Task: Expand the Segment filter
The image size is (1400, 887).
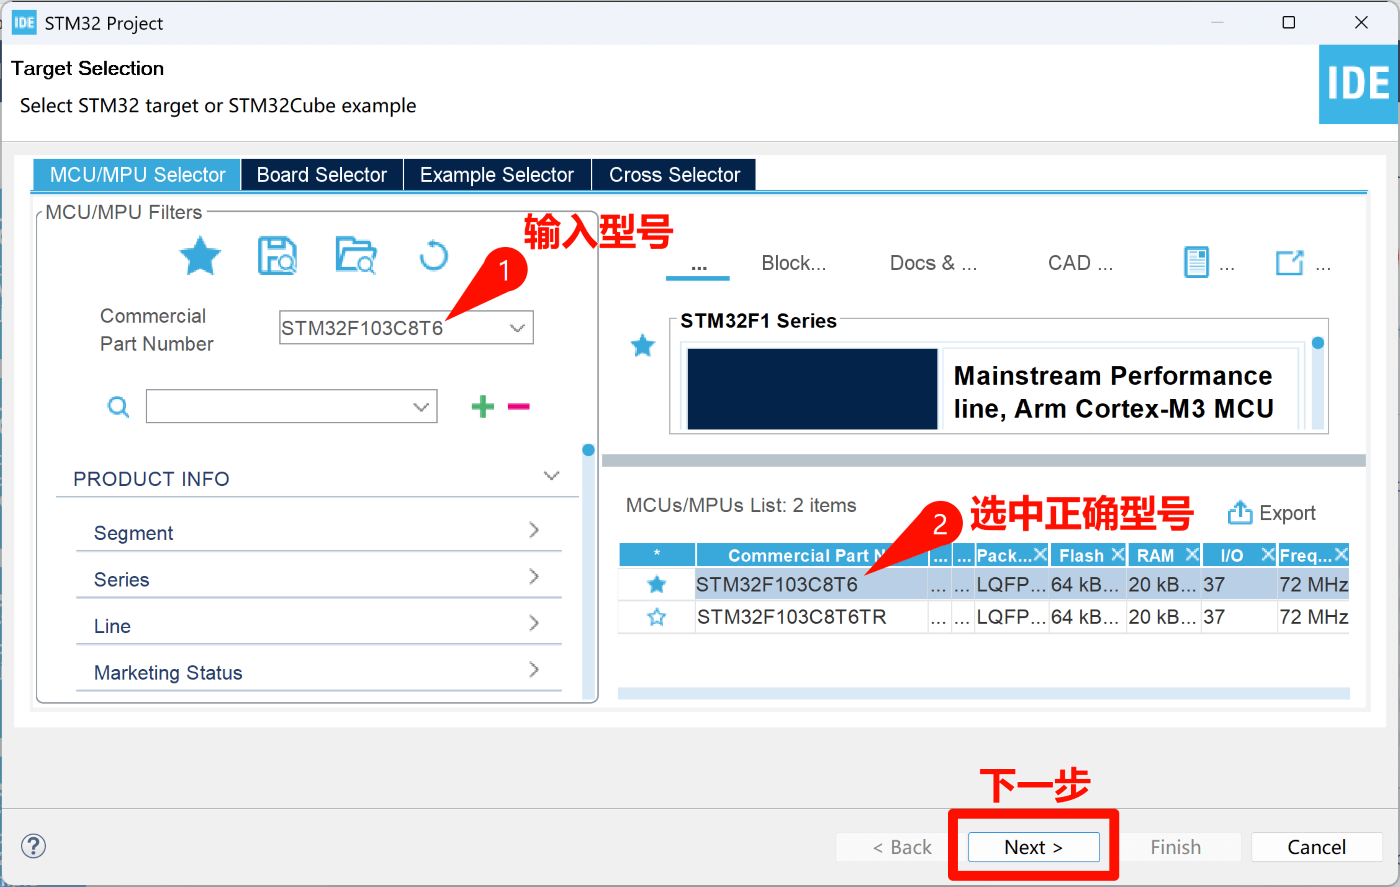Action: pyautogui.click(x=533, y=530)
